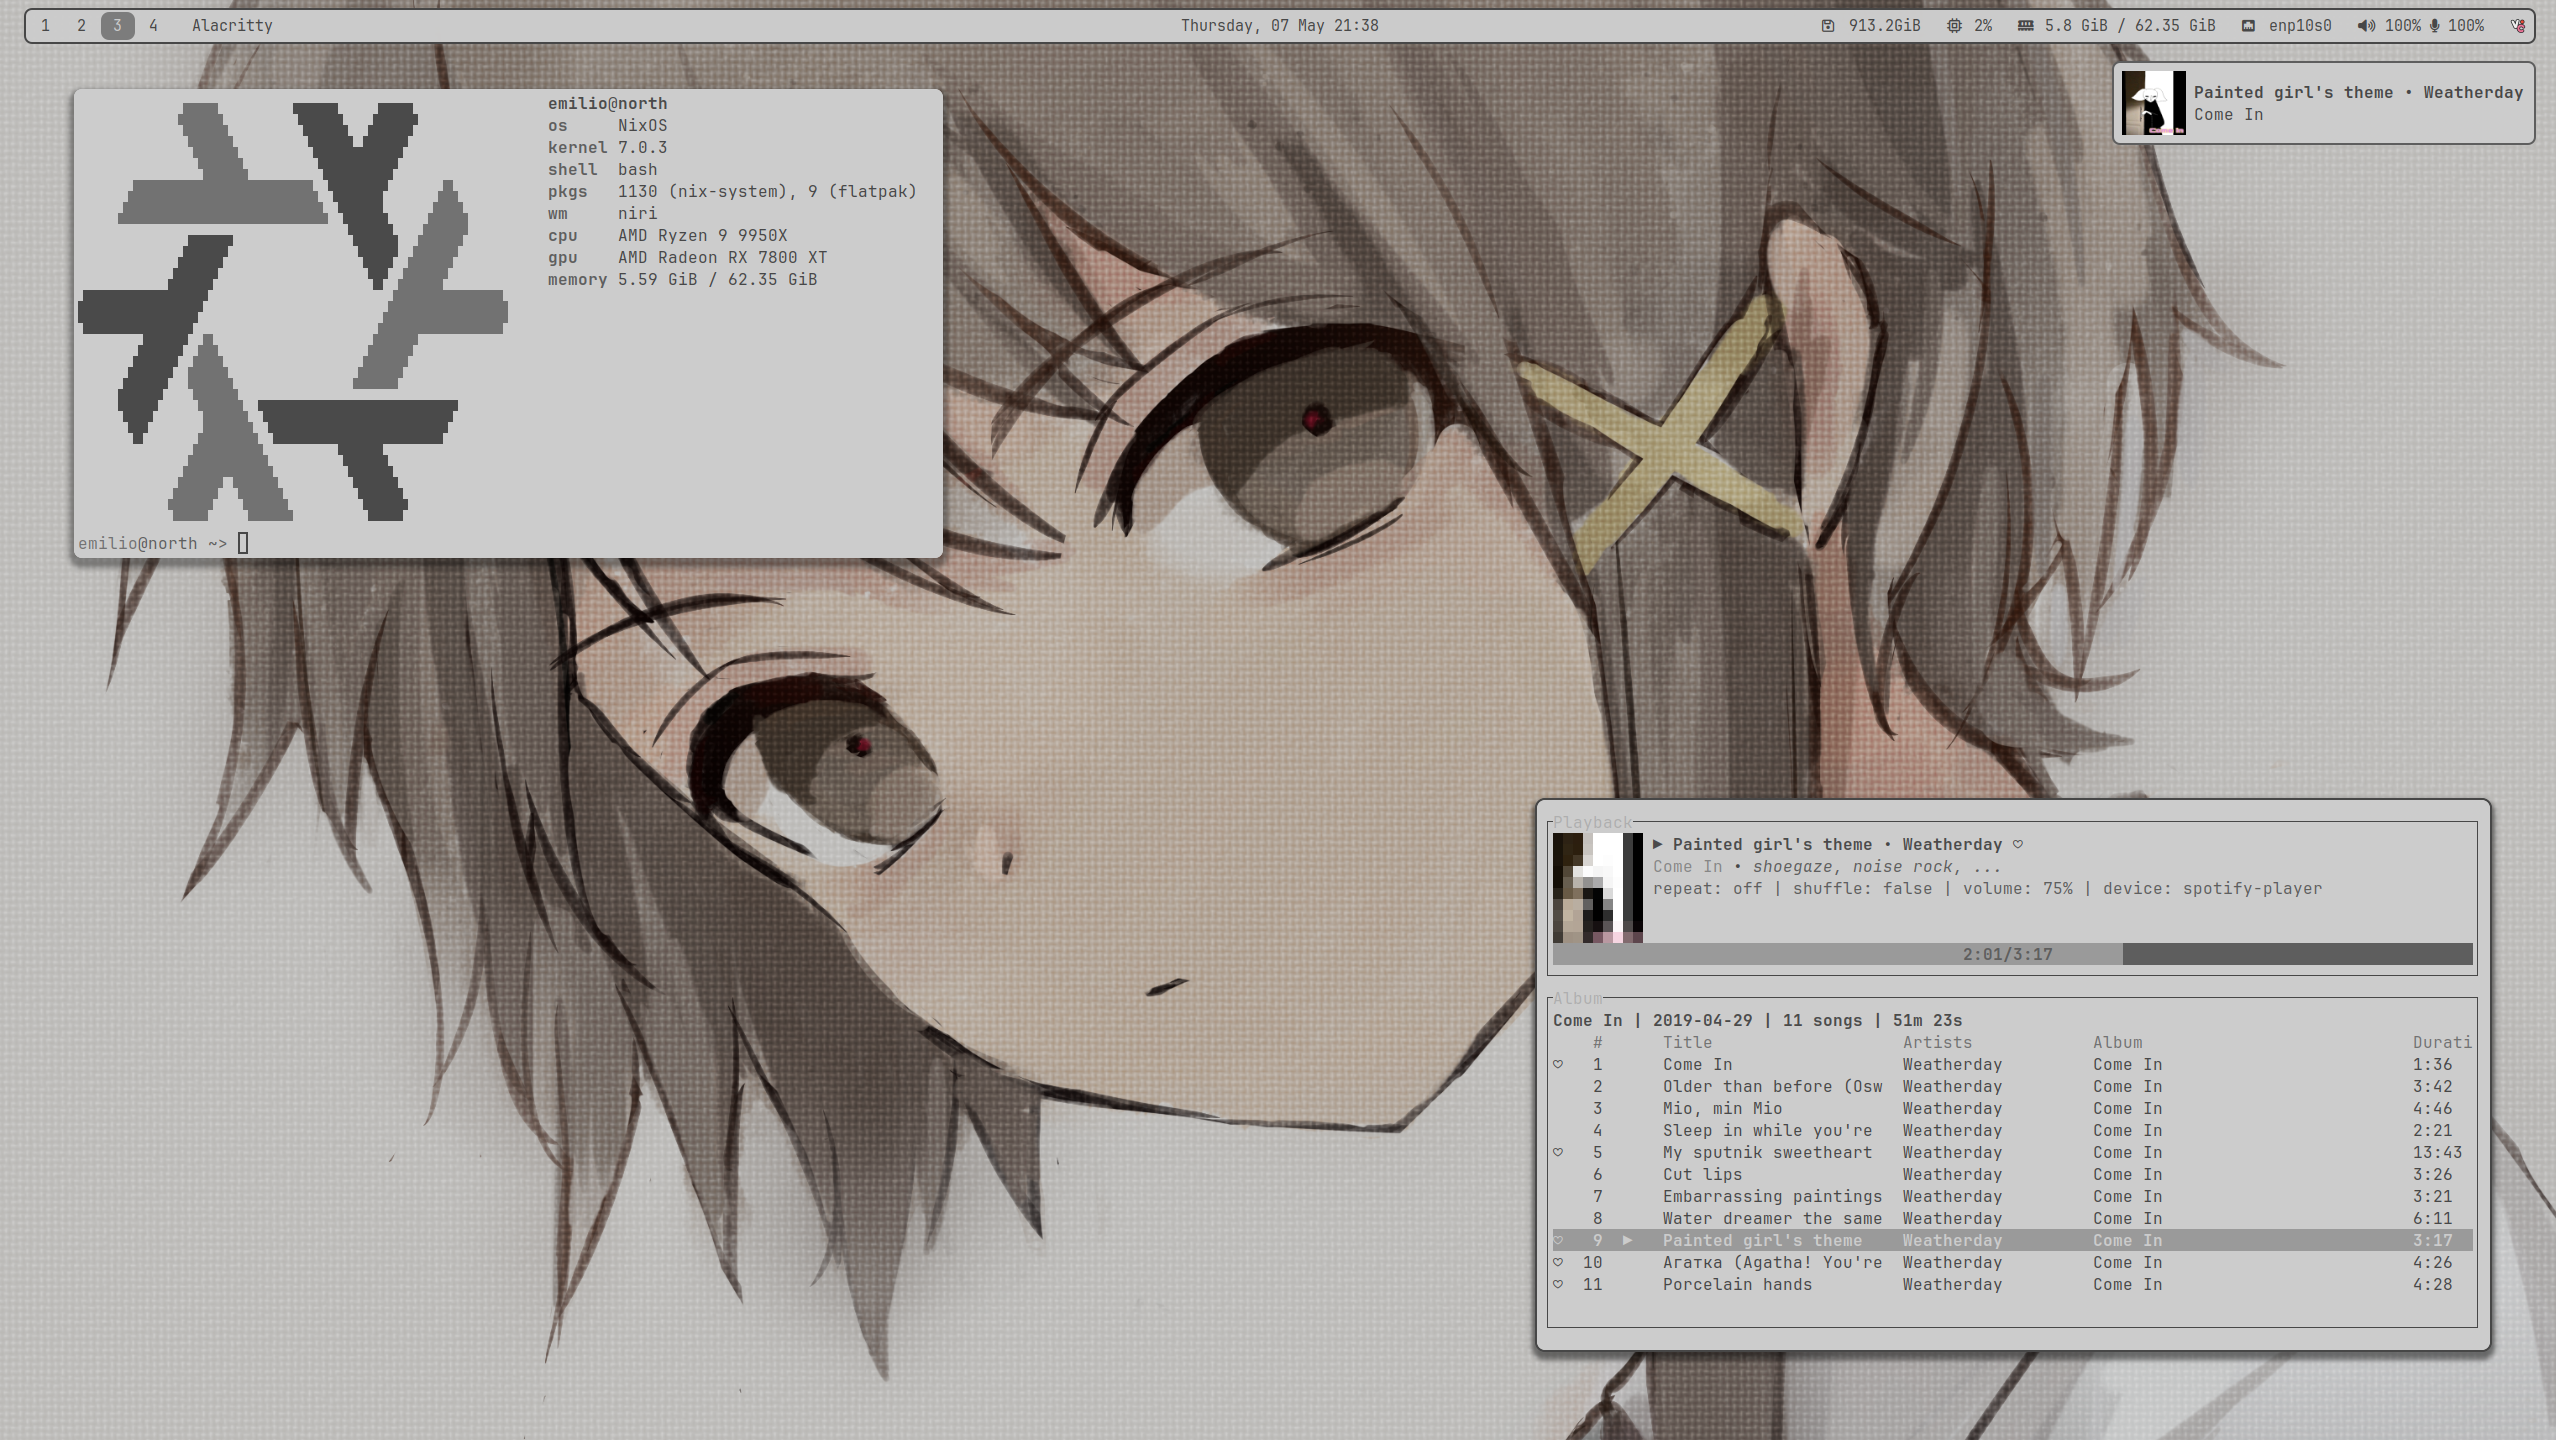This screenshot has height=1440, width=2556.
Task: Switch to workspace 1
Action: tap(45, 26)
